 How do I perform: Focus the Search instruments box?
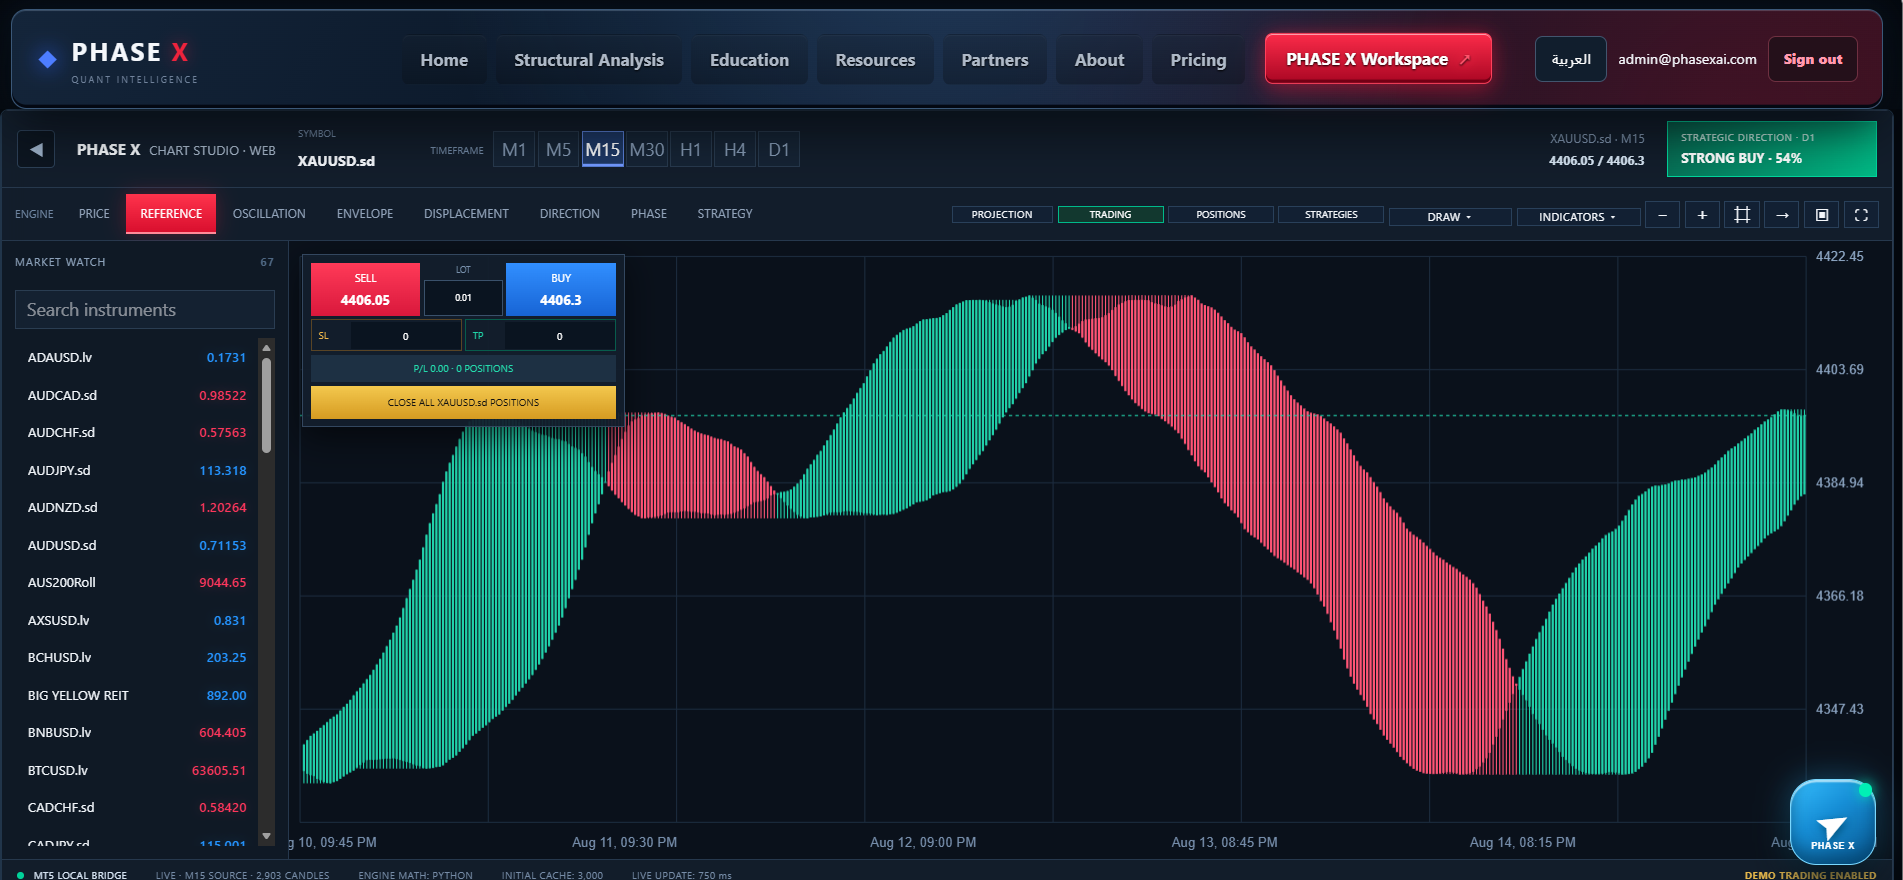[x=145, y=310]
